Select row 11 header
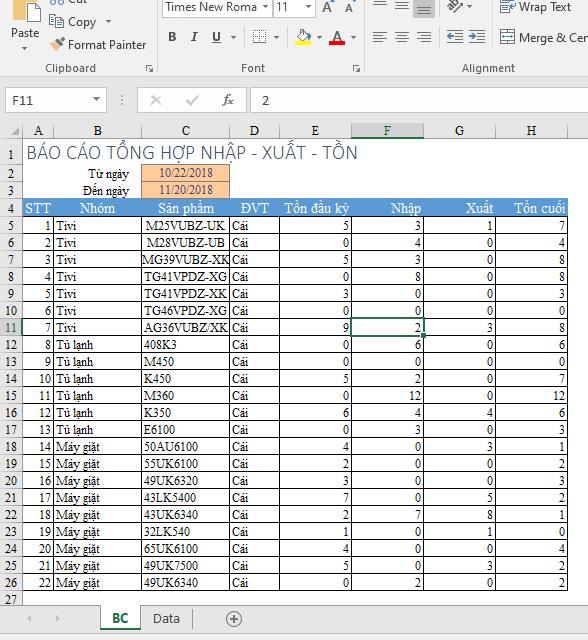 11,328
